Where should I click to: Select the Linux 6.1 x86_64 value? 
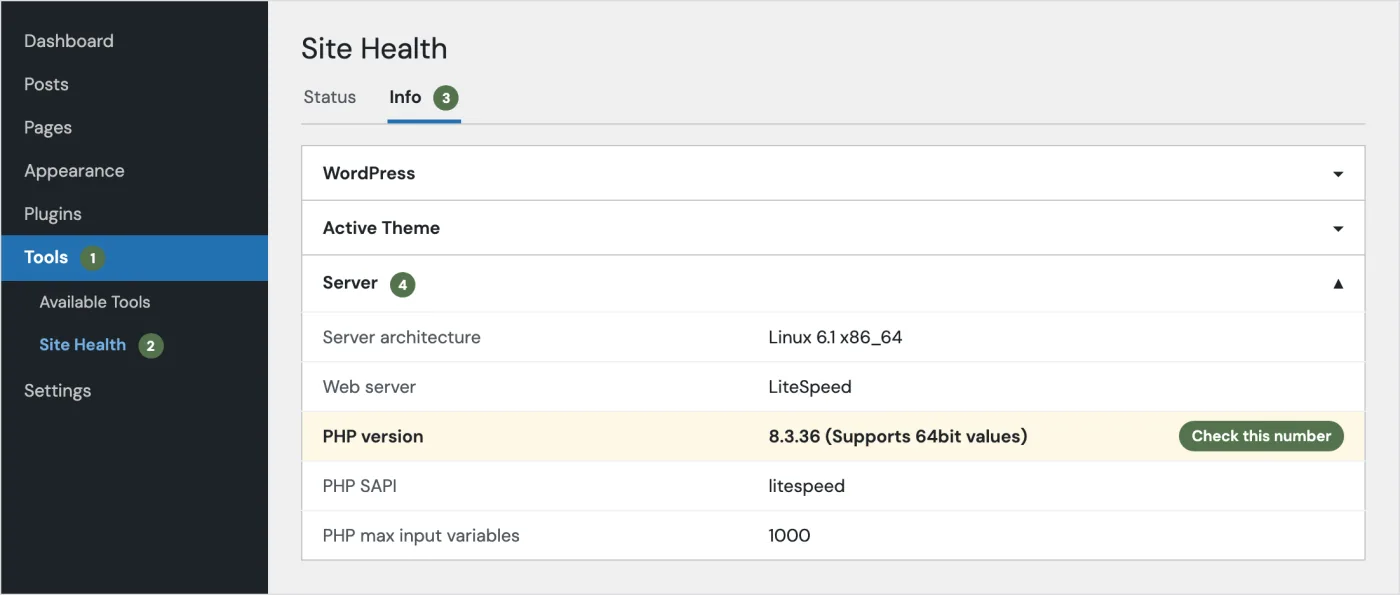pyautogui.click(x=835, y=338)
